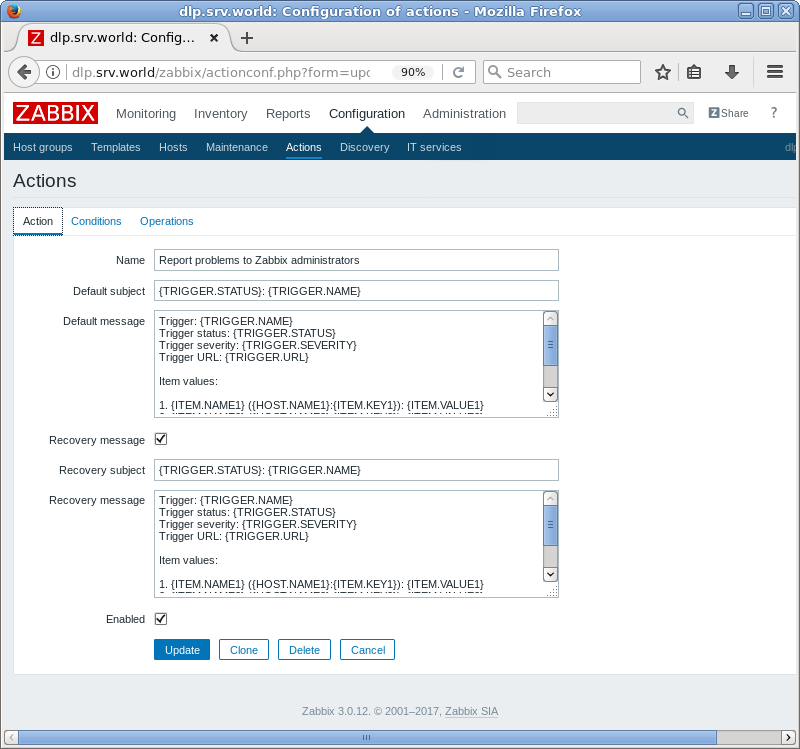Click the Recovery message scrollbar thumb
The height and width of the screenshot is (749, 800).
551,525
